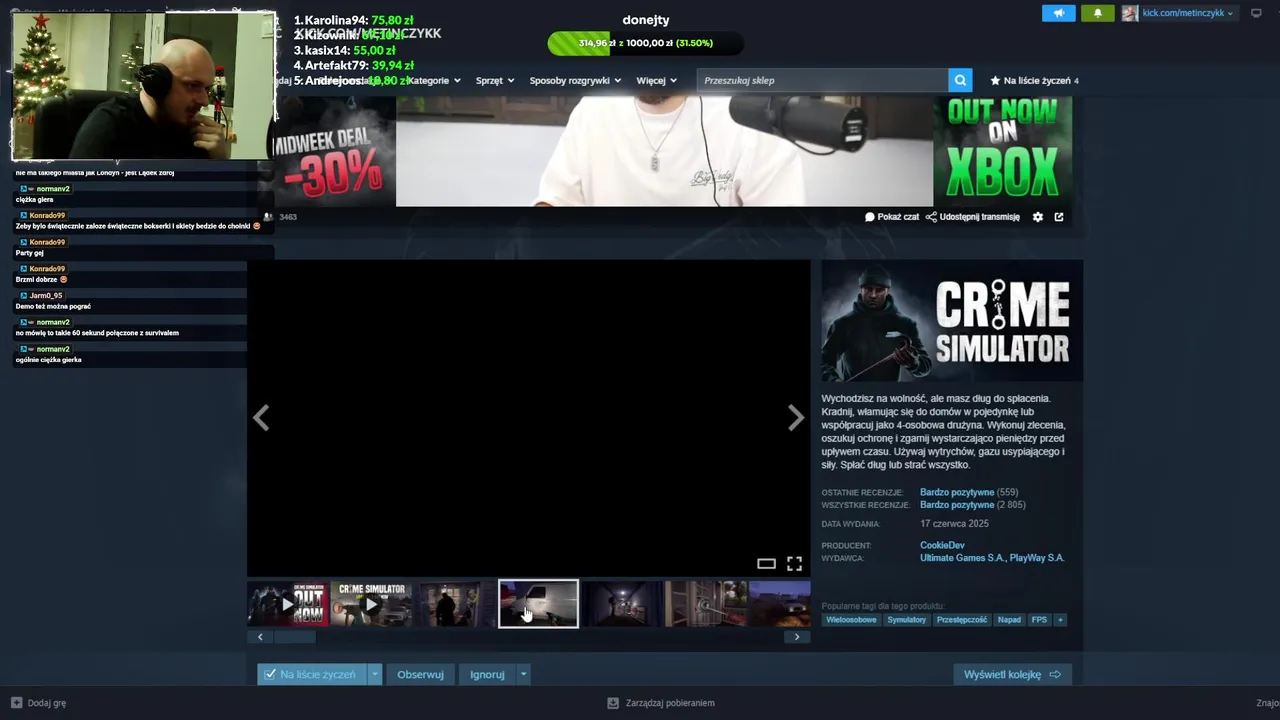Open the Symulatory tag

(906, 620)
